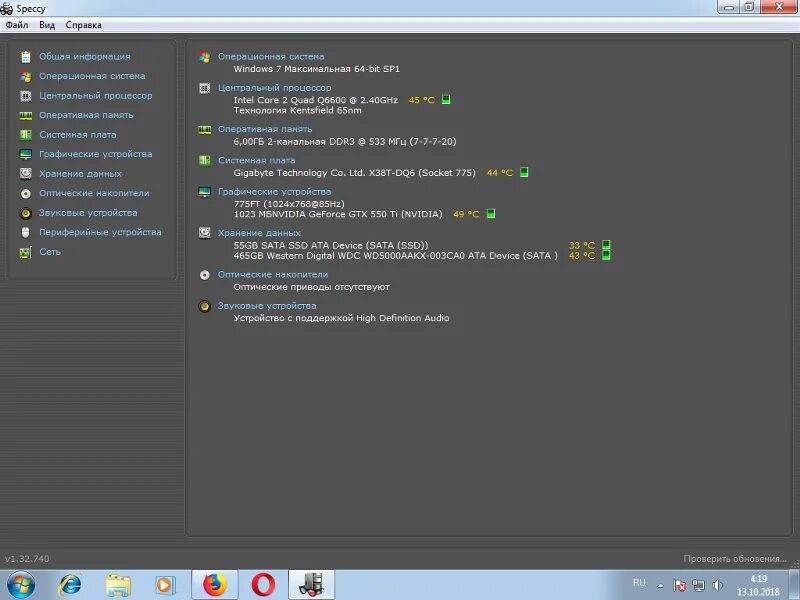
Task: Click the Gigabyte Technology X38T-DQ6 text
Action: tap(354, 173)
